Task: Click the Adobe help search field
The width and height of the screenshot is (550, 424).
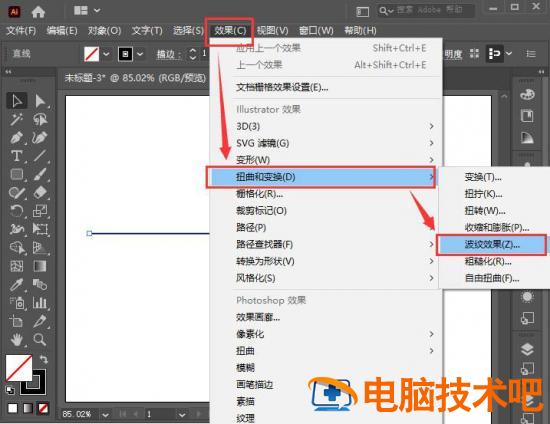Action: pos(426,11)
